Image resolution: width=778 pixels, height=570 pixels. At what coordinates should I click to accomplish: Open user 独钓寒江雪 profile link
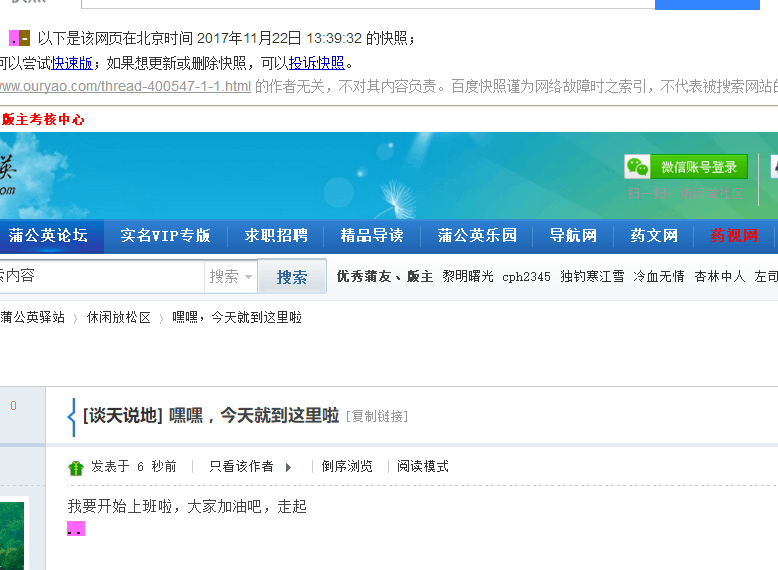pos(592,276)
